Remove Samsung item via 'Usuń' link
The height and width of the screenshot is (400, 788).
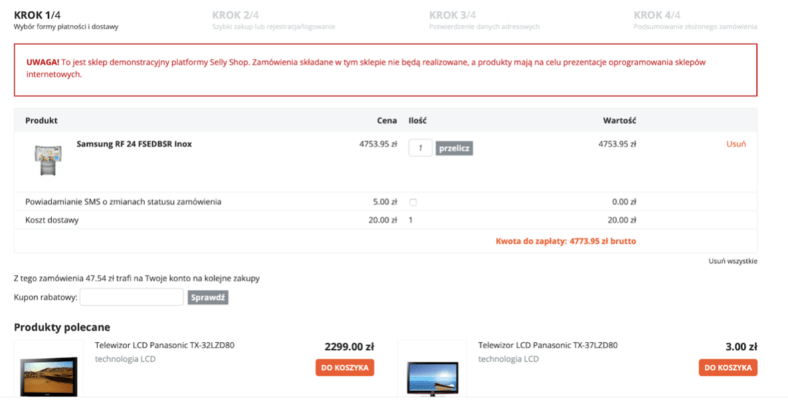pyautogui.click(x=736, y=144)
